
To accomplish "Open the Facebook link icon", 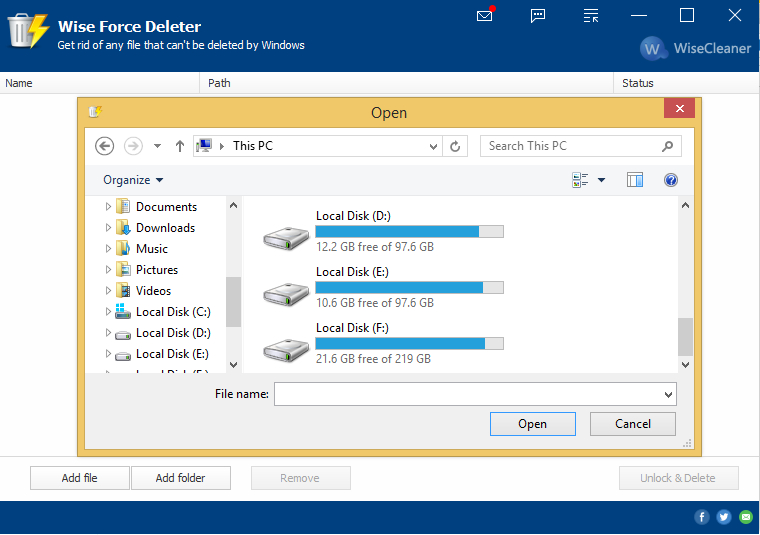I will (702, 517).
